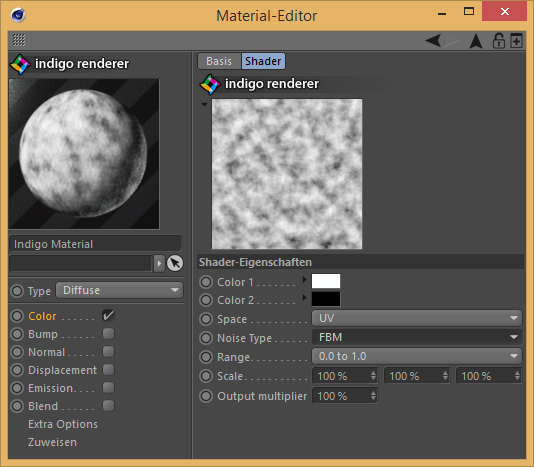This screenshot has width=534, height=467.
Task: Switch to the Basis tab
Action: point(219,61)
